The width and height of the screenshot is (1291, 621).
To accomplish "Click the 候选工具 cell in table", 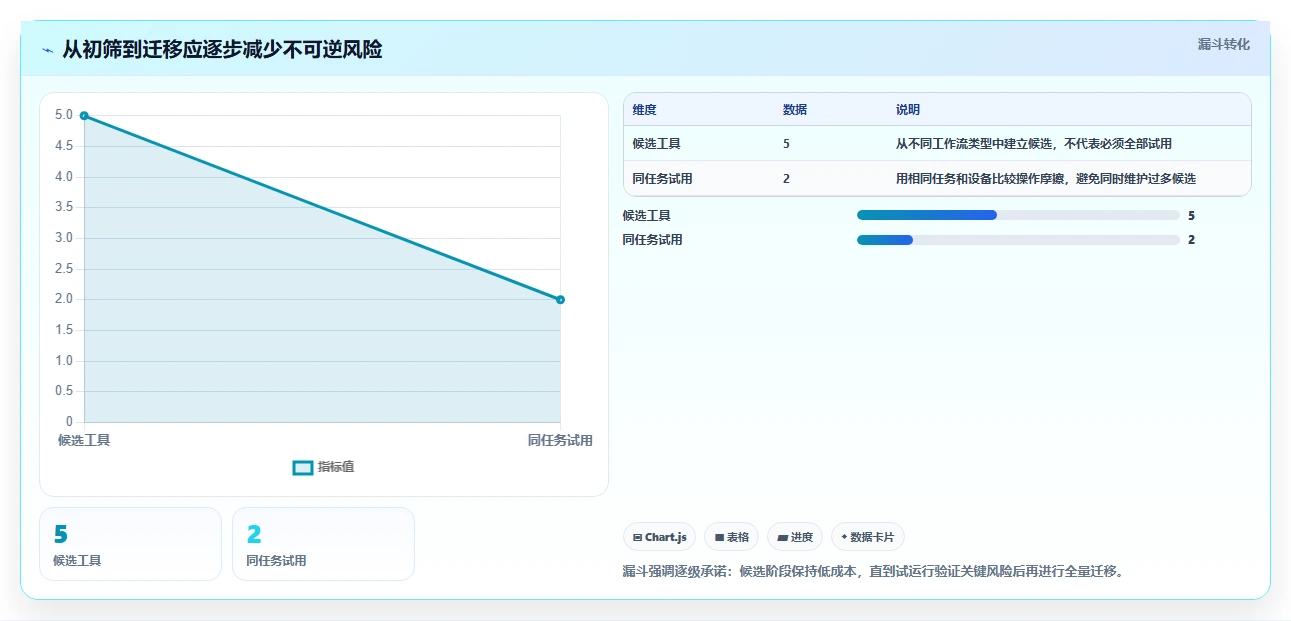I will tap(657, 144).
